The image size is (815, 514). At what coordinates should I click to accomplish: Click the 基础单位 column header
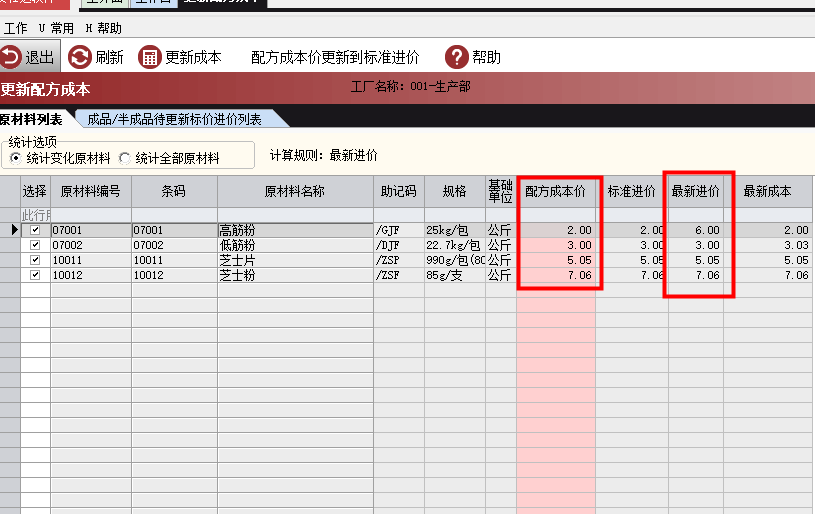point(501,191)
